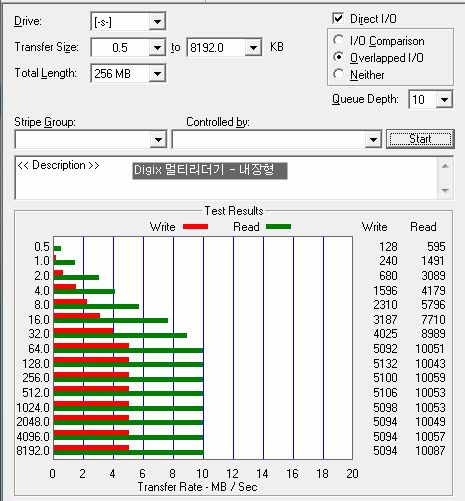465x501 pixels.
Task: Click the read value 10087
Action: point(430,451)
